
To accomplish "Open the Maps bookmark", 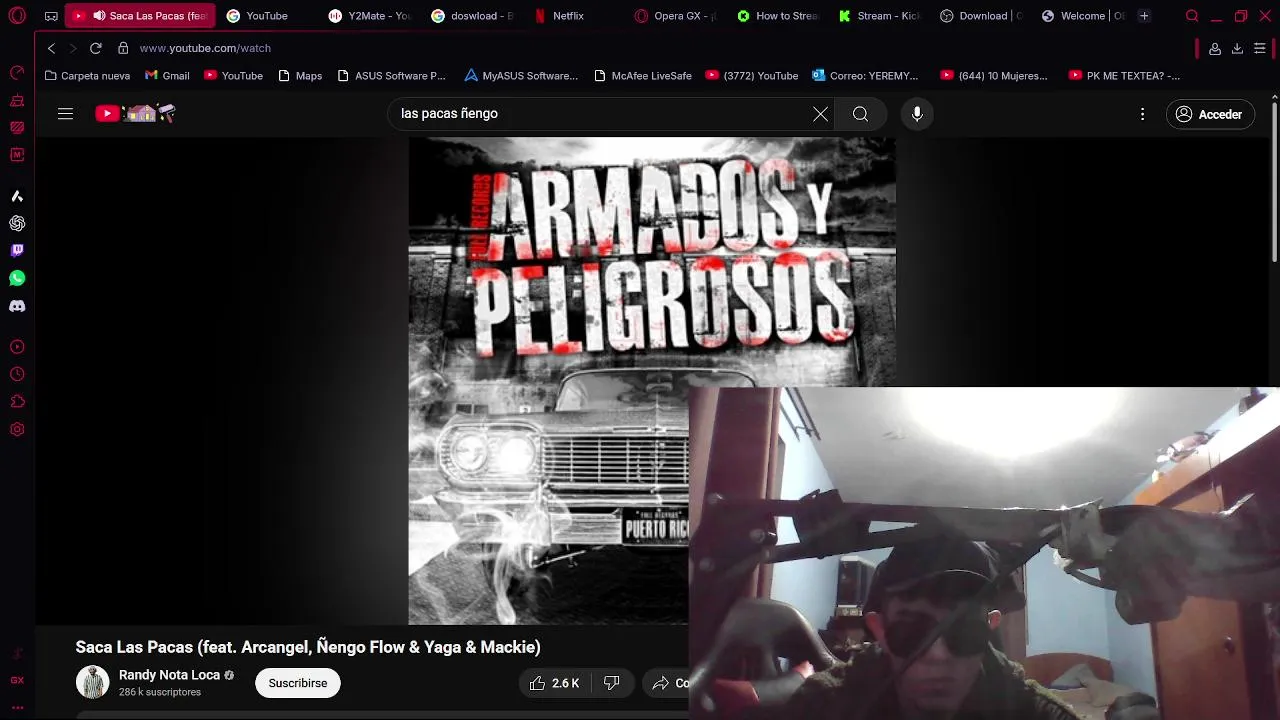I will pos(300,76).
